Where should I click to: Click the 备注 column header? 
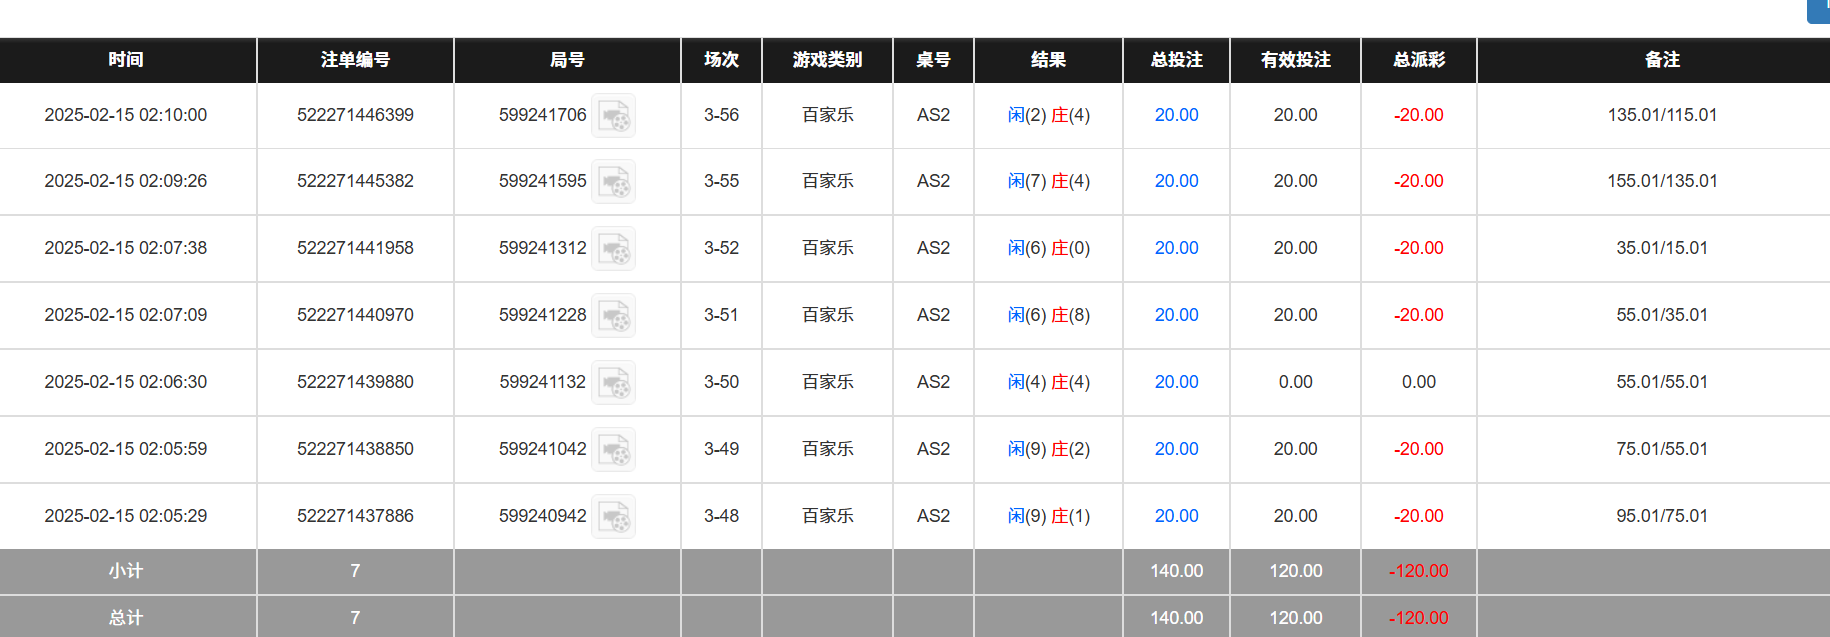click(x=1662, y=60)
